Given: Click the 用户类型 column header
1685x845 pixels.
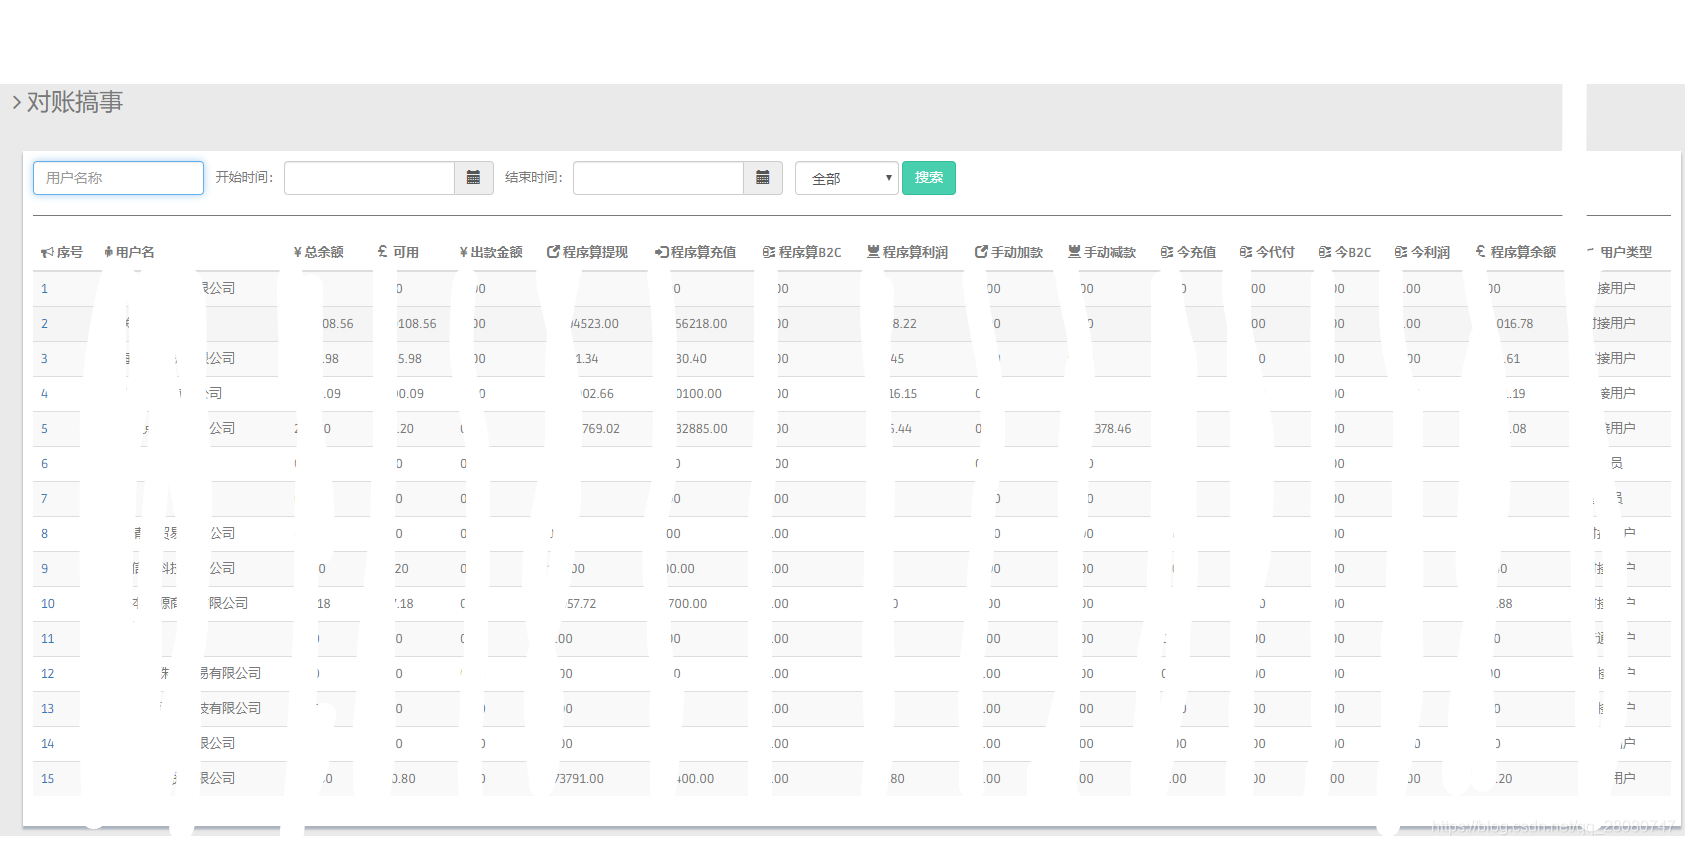Looking at the screenshot, I should (x=1626, y=252).
